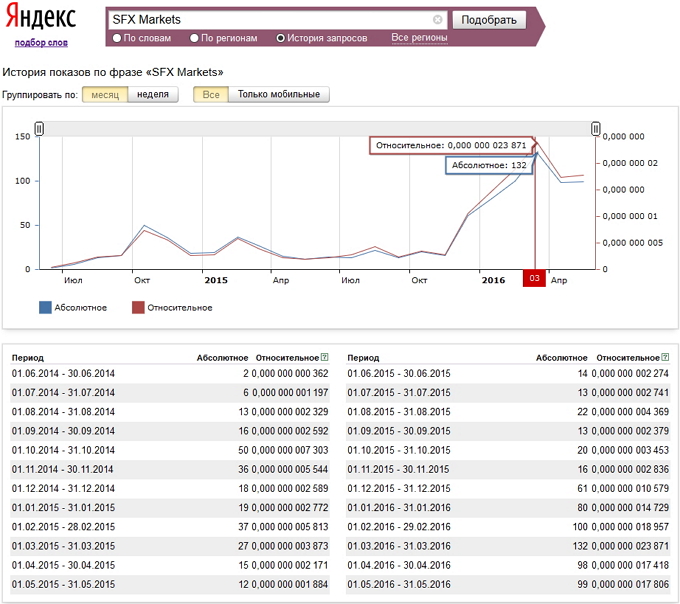Grab the right range slider handle on the chart
Viewport: 680px width, 604px height.
tap(596, 129)
